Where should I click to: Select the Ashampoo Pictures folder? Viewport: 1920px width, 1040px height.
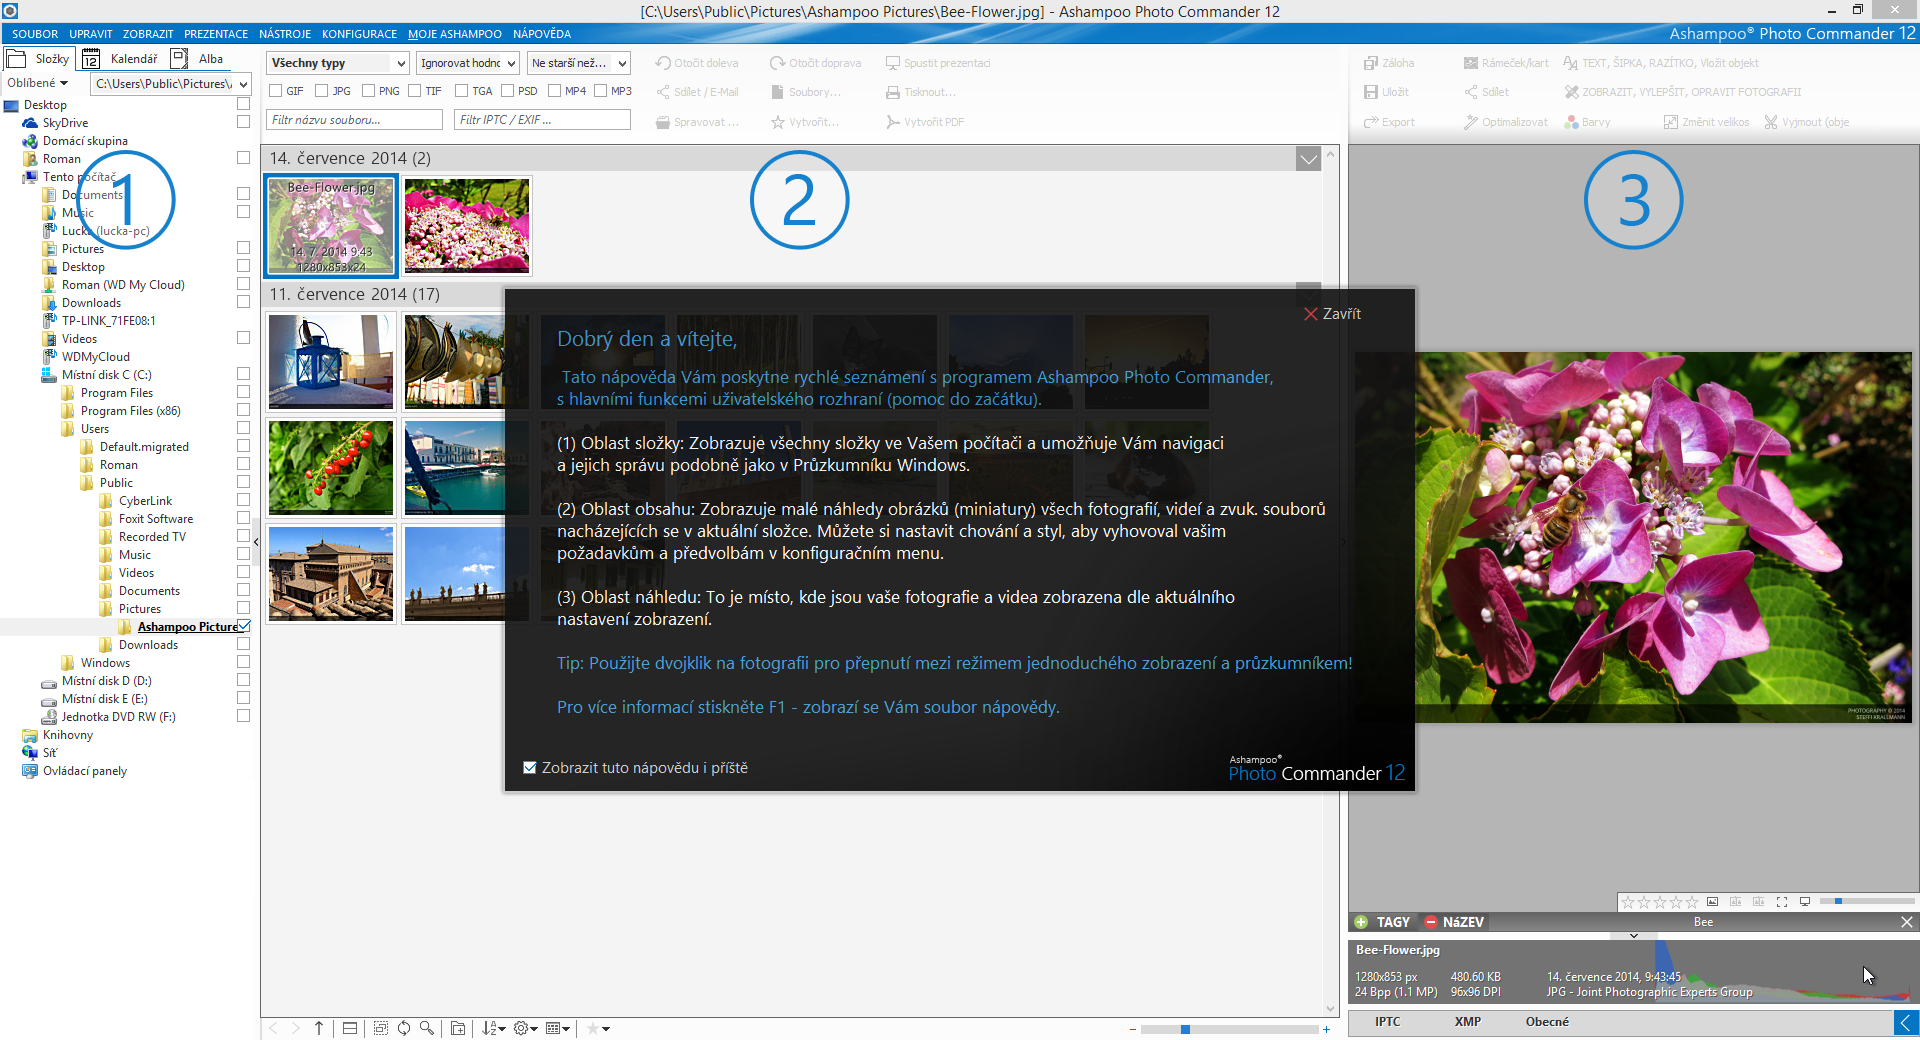point(188,627)
